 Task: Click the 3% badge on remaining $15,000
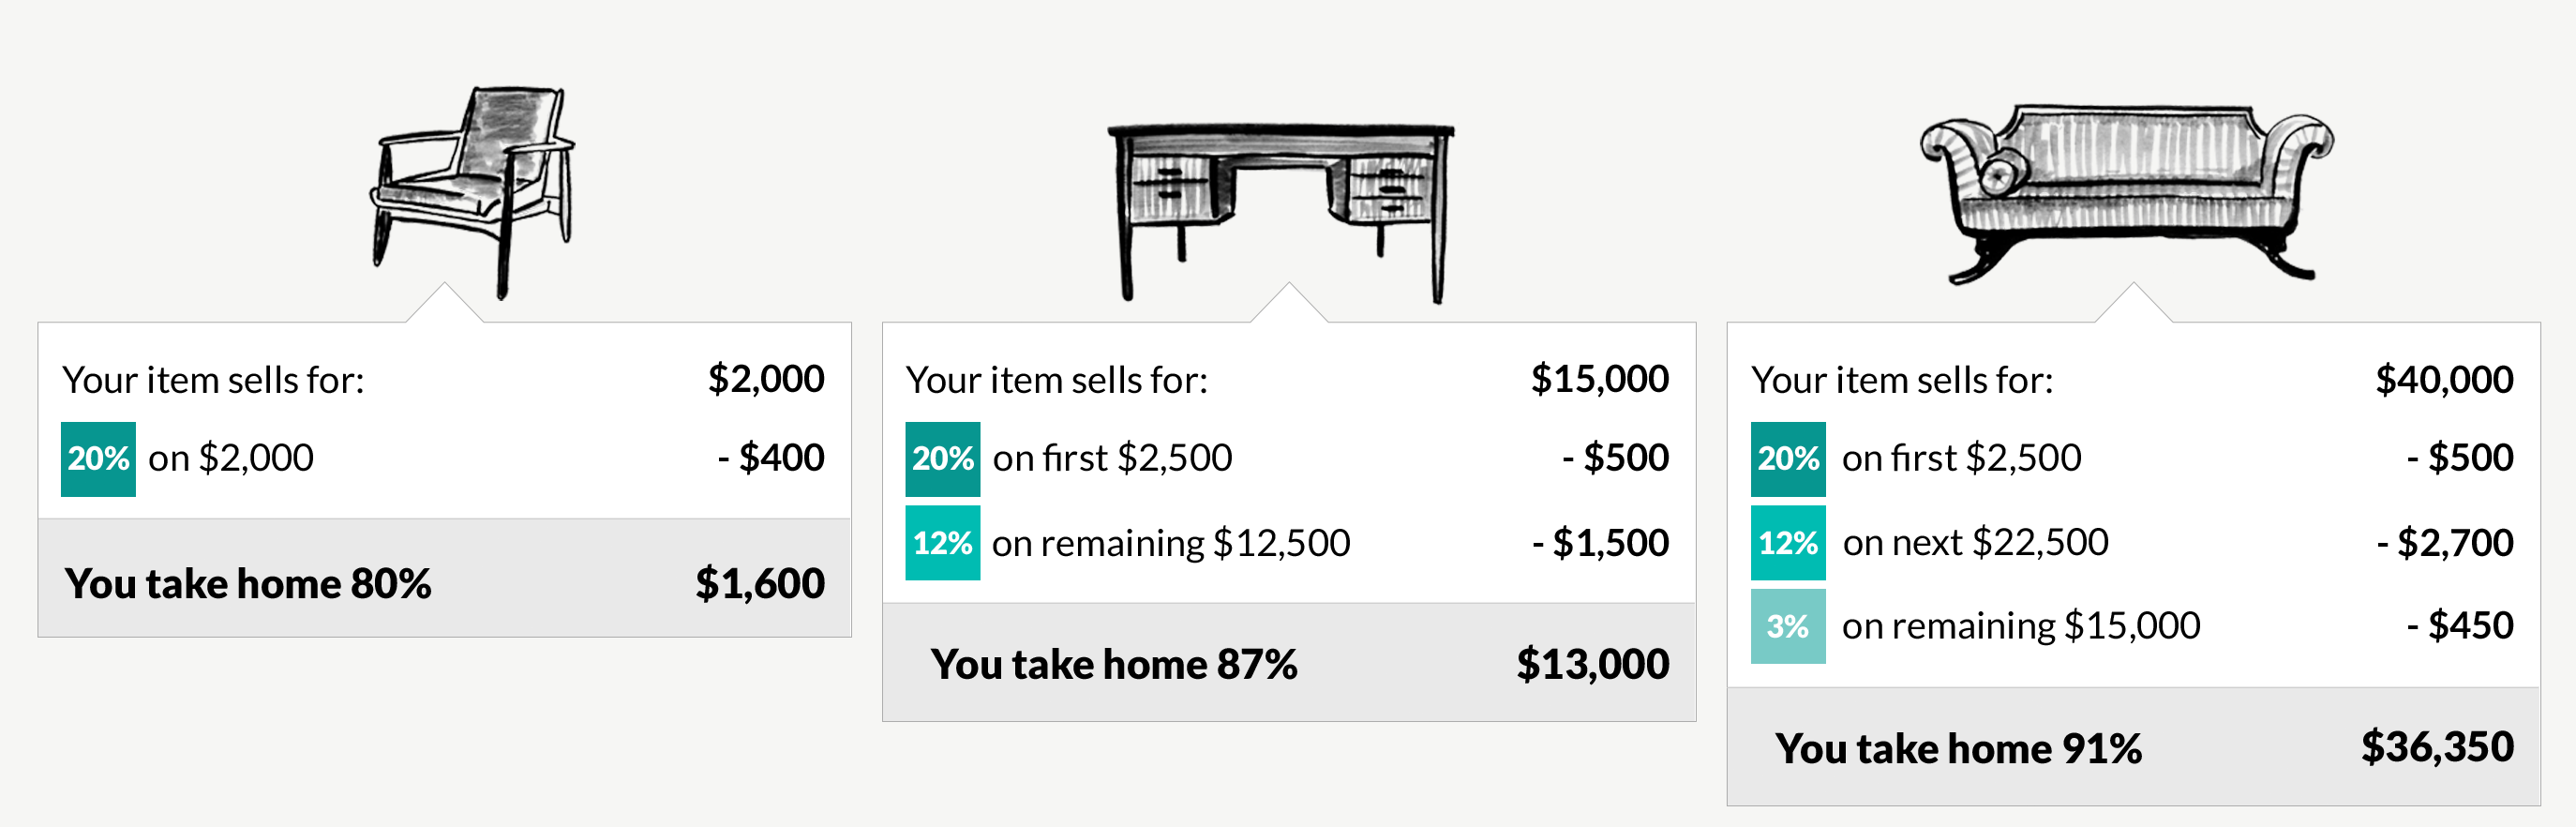click(x=1788, y=626)
